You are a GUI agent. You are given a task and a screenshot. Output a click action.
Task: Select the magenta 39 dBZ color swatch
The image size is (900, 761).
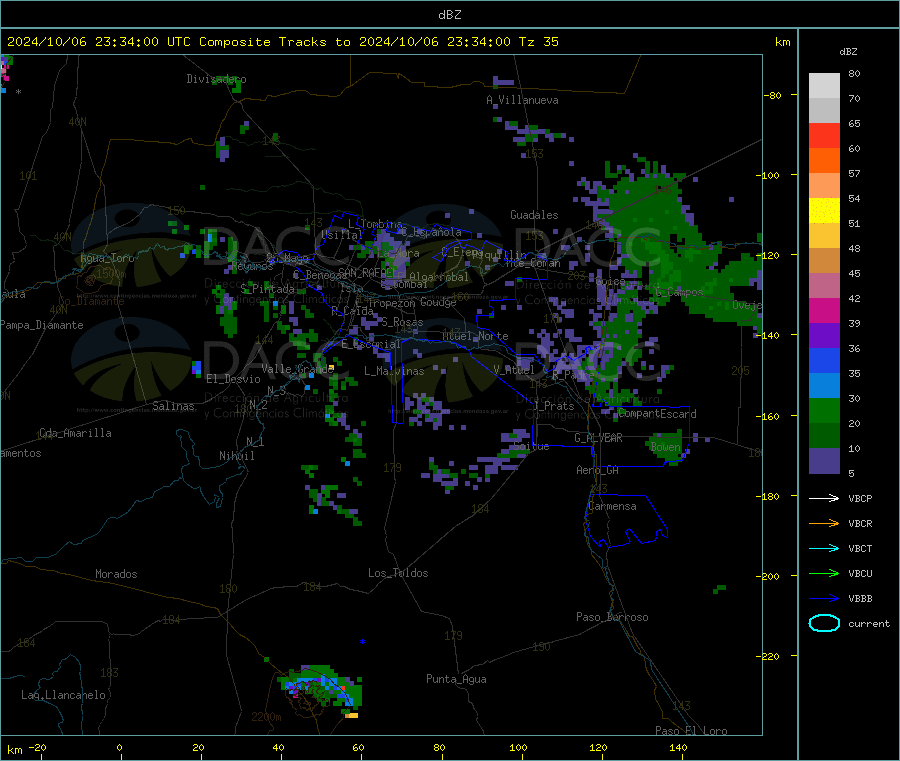(824, 310)
